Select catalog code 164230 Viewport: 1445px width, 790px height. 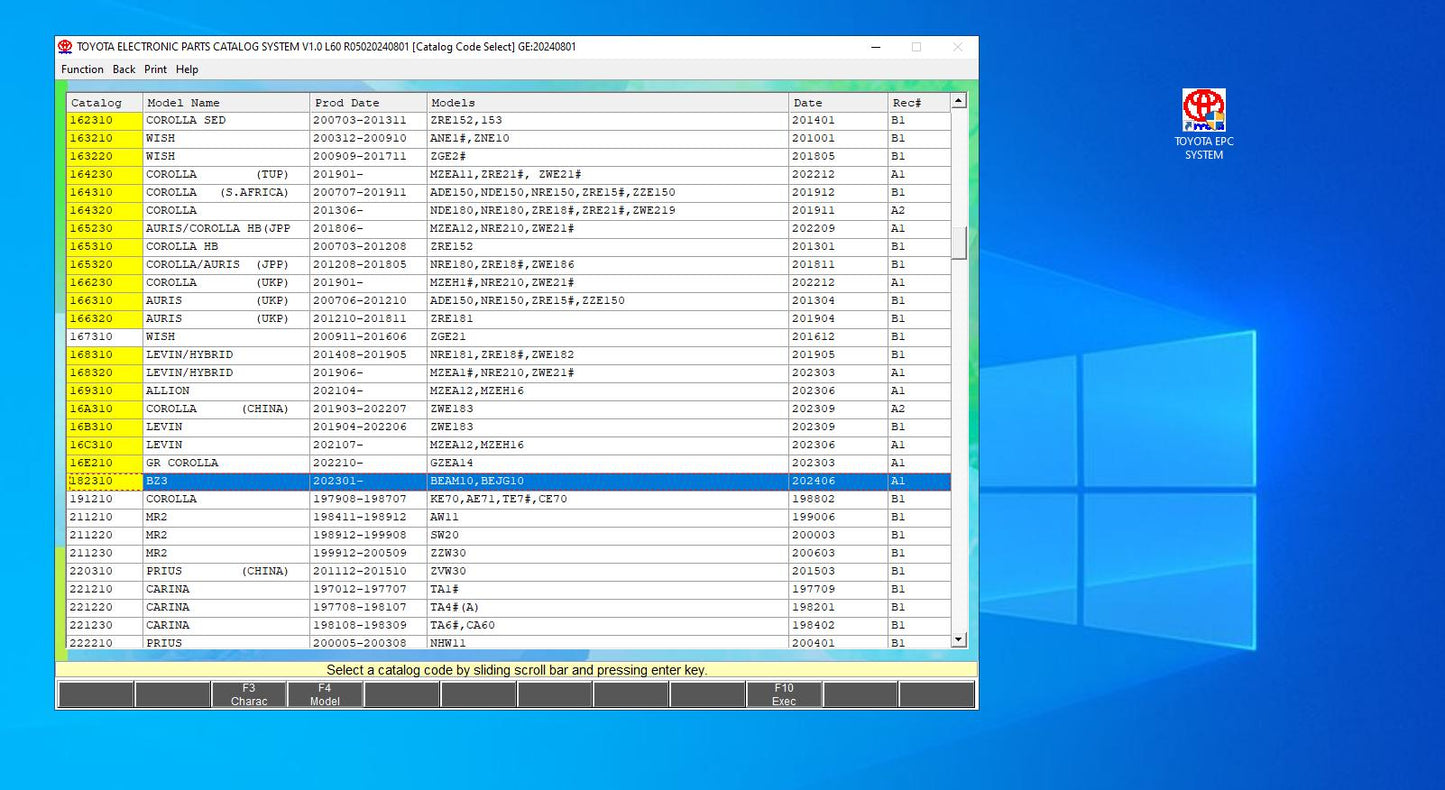104,174
